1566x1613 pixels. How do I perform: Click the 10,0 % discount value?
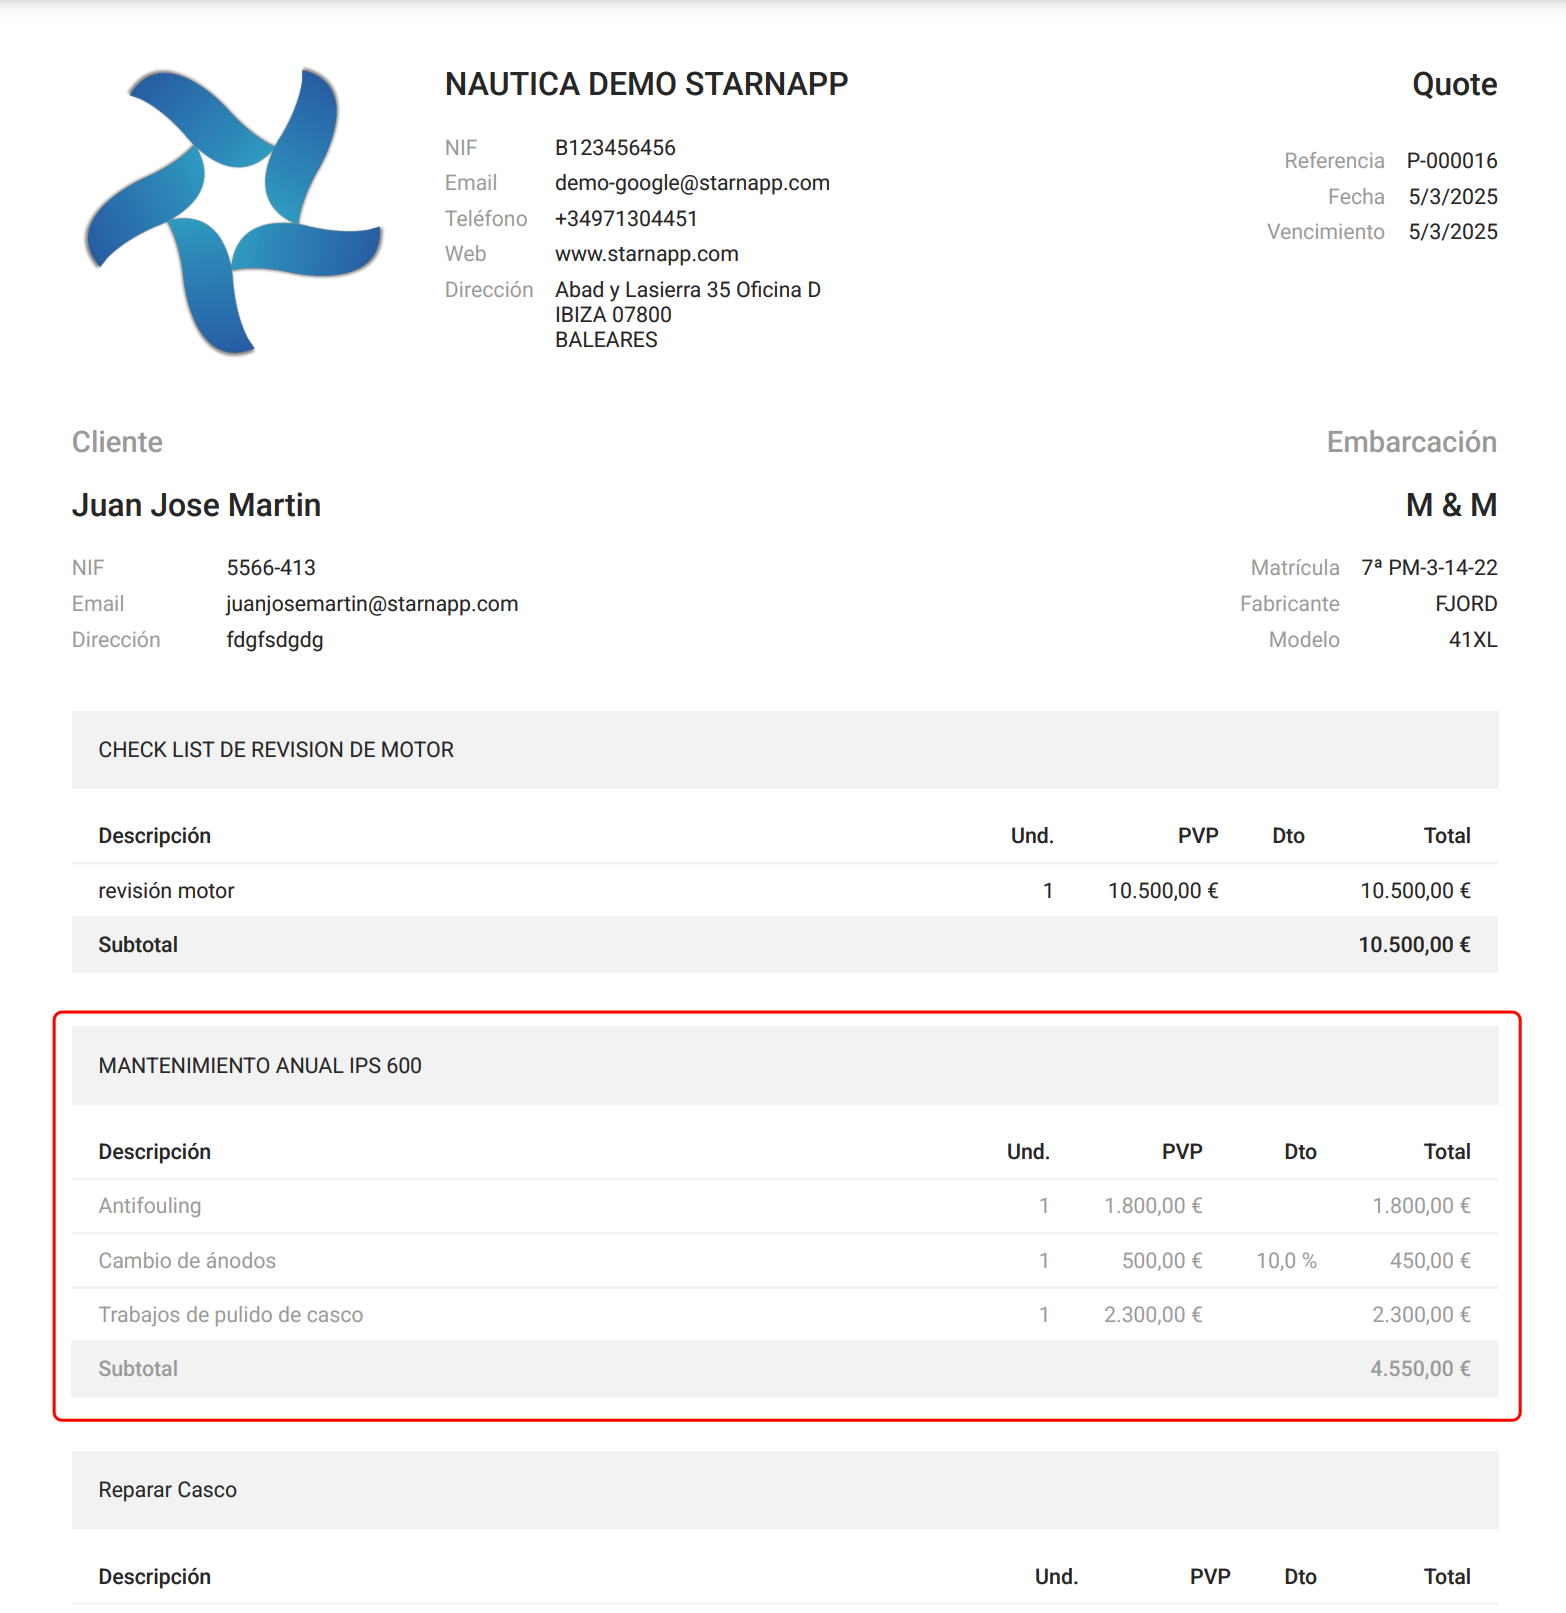1286,1261
